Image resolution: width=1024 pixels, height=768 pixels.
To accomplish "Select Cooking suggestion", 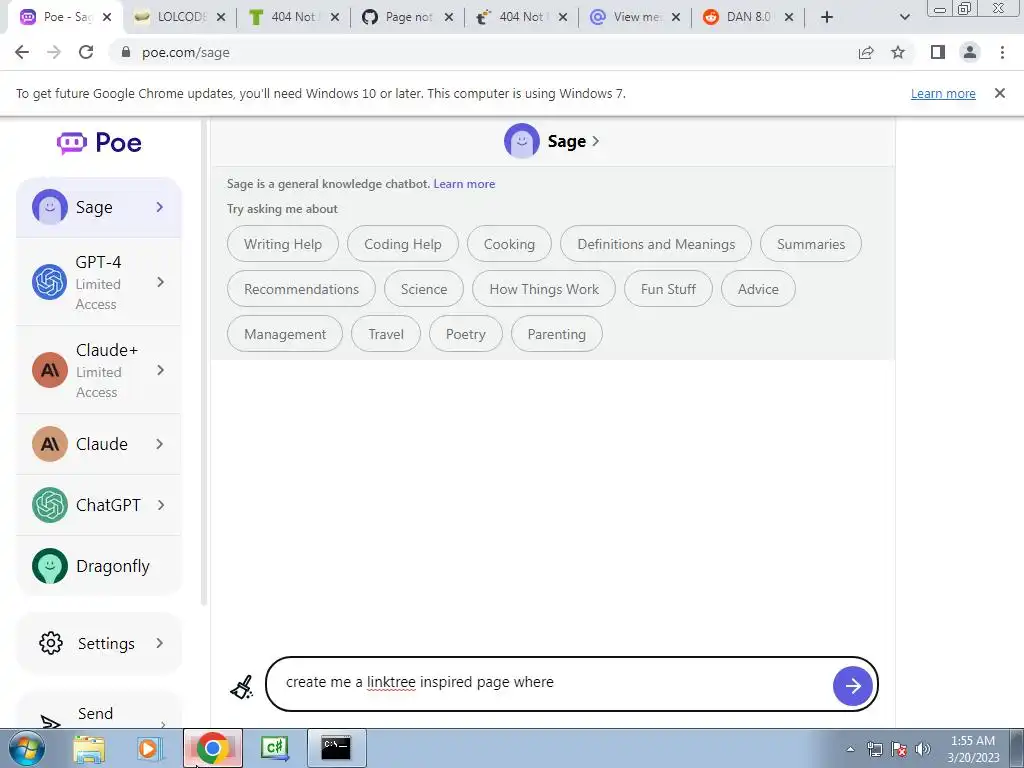I will point(509,244).
